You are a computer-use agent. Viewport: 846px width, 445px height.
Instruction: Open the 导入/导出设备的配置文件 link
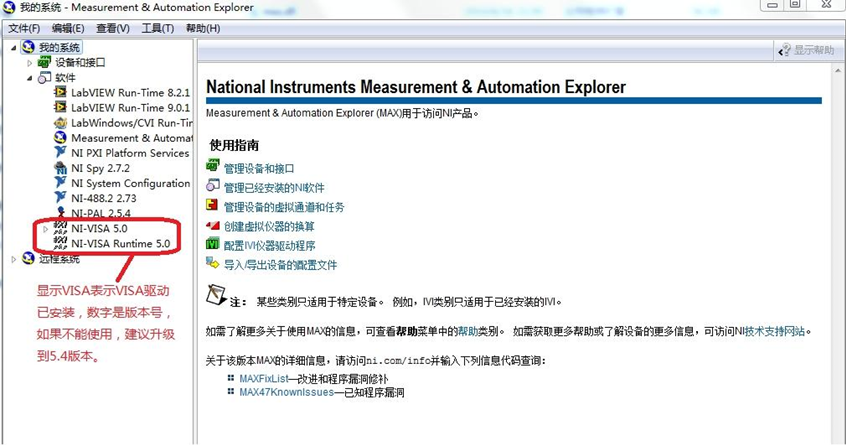[280, 265]
